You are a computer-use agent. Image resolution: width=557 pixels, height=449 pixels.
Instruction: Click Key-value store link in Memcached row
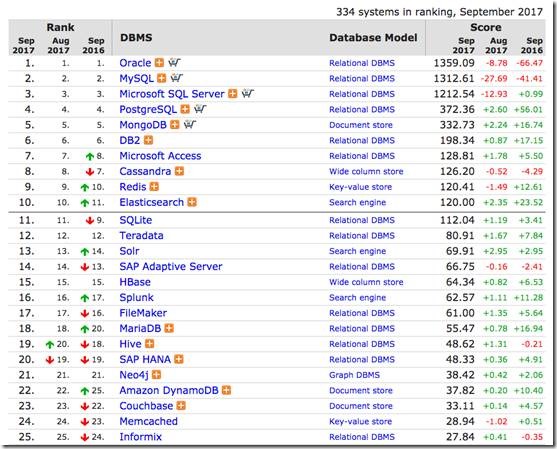(361, 422)
